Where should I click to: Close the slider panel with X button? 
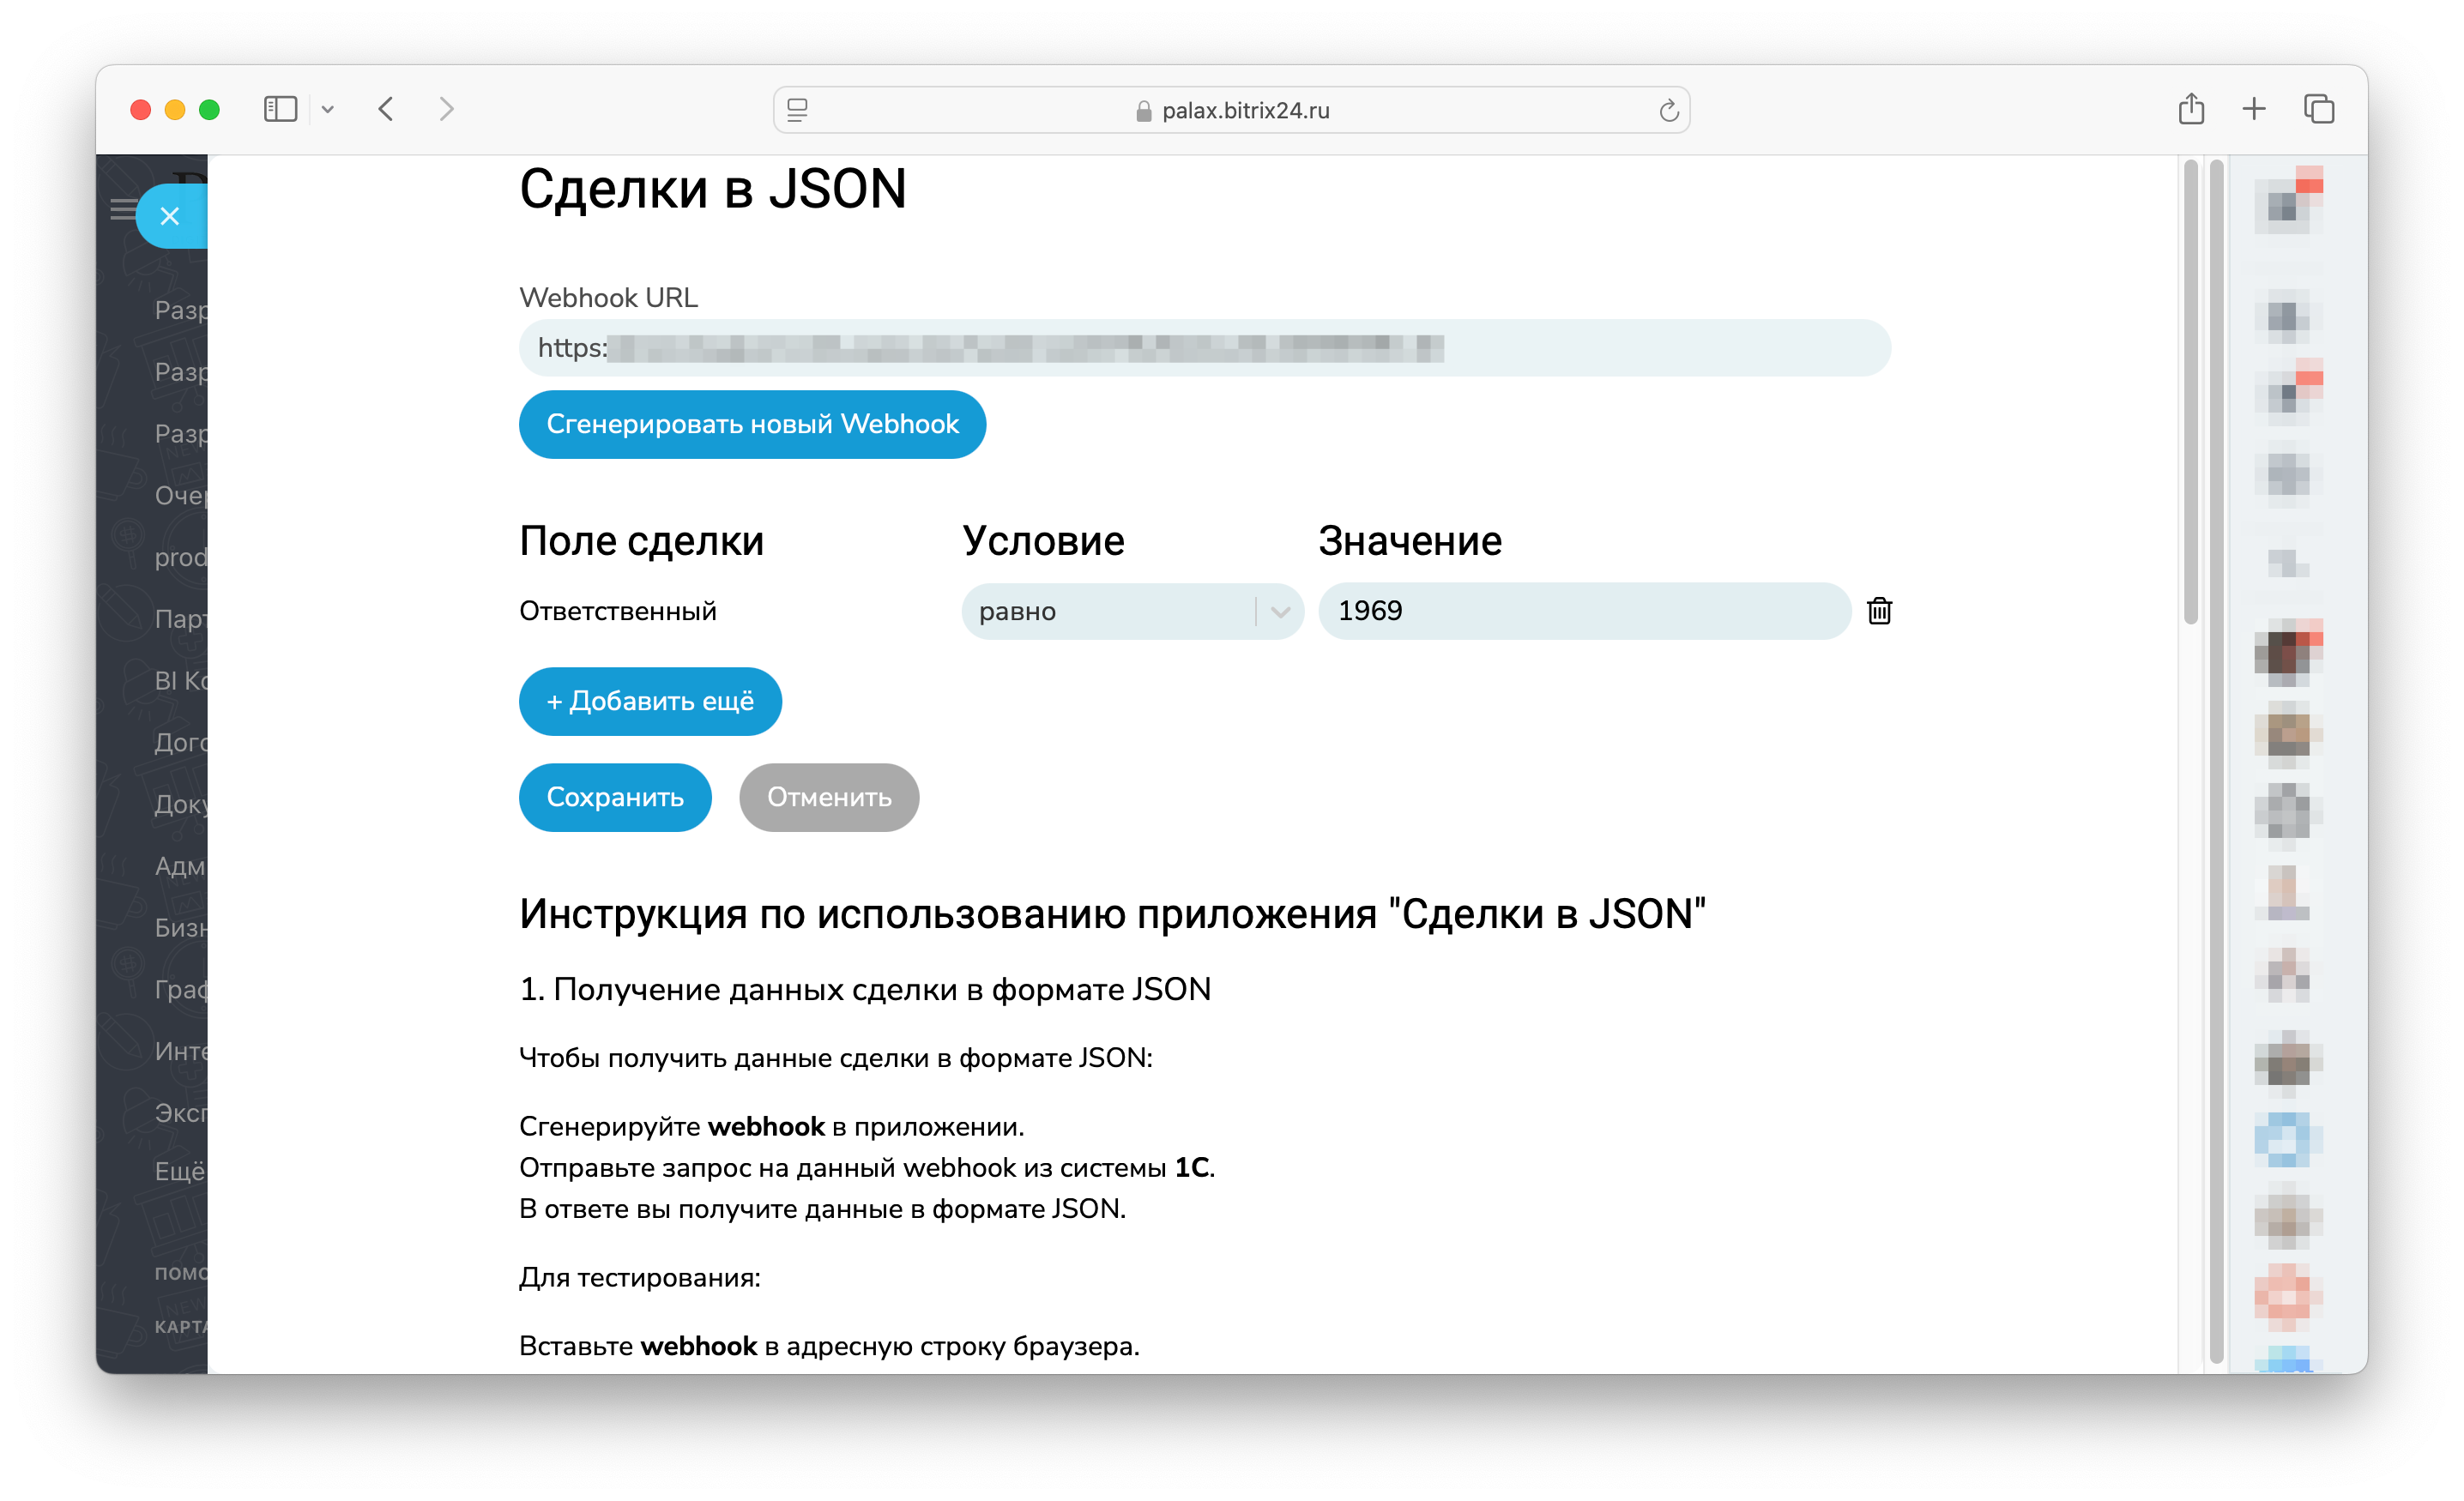[170, 216]
